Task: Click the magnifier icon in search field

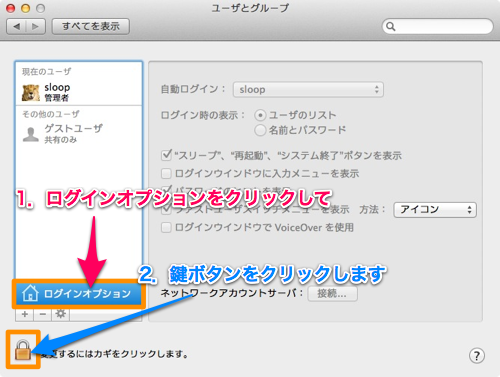Action: pos(391,26)
